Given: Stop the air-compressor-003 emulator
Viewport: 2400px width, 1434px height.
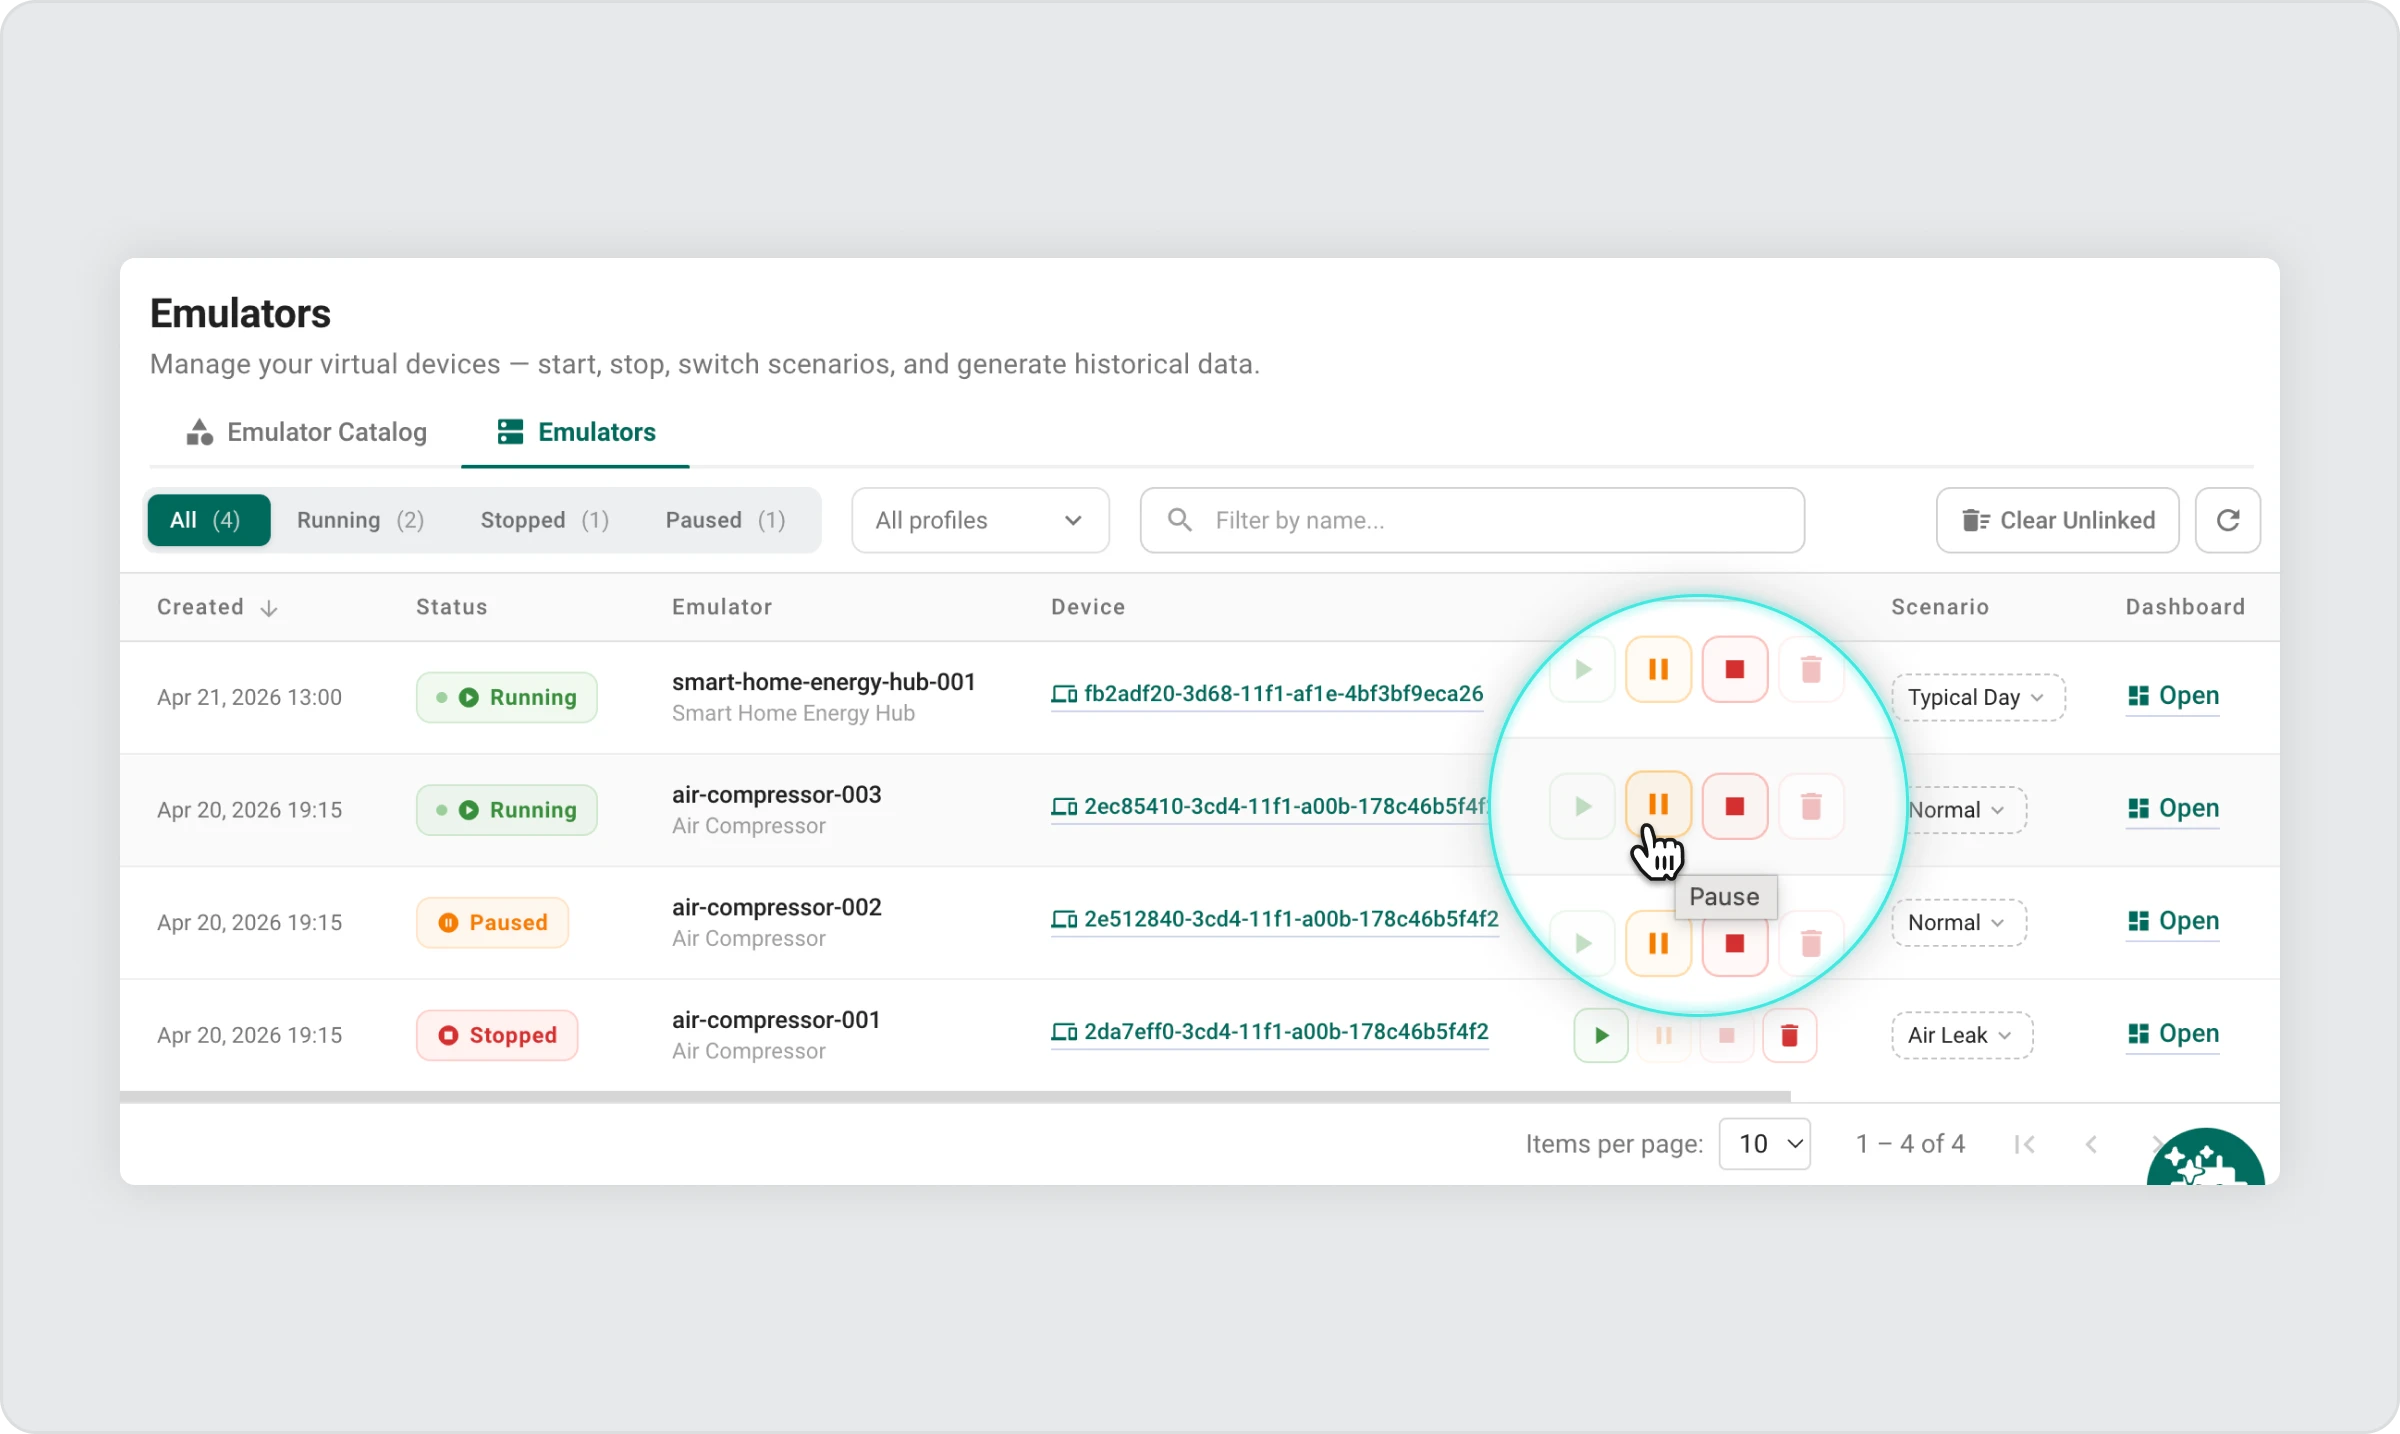Looking at the screenshot, I should (1734, 806).
